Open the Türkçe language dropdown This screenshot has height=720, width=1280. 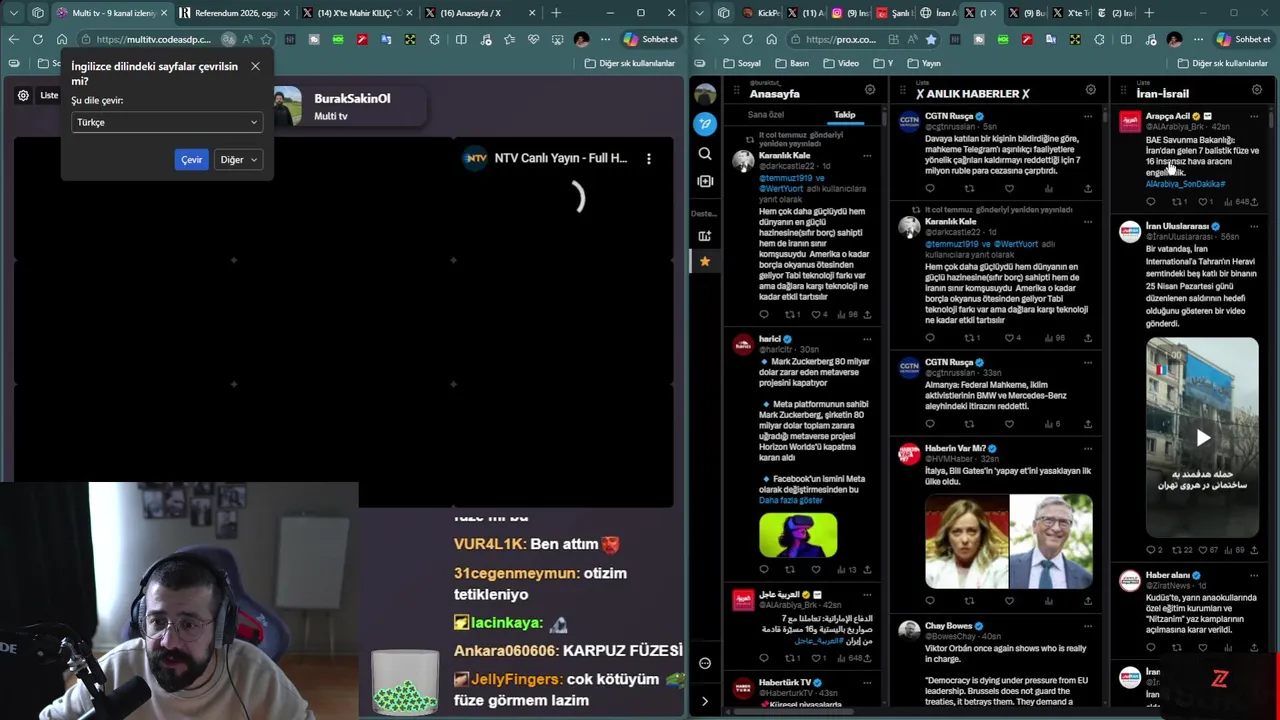(167, 122)
